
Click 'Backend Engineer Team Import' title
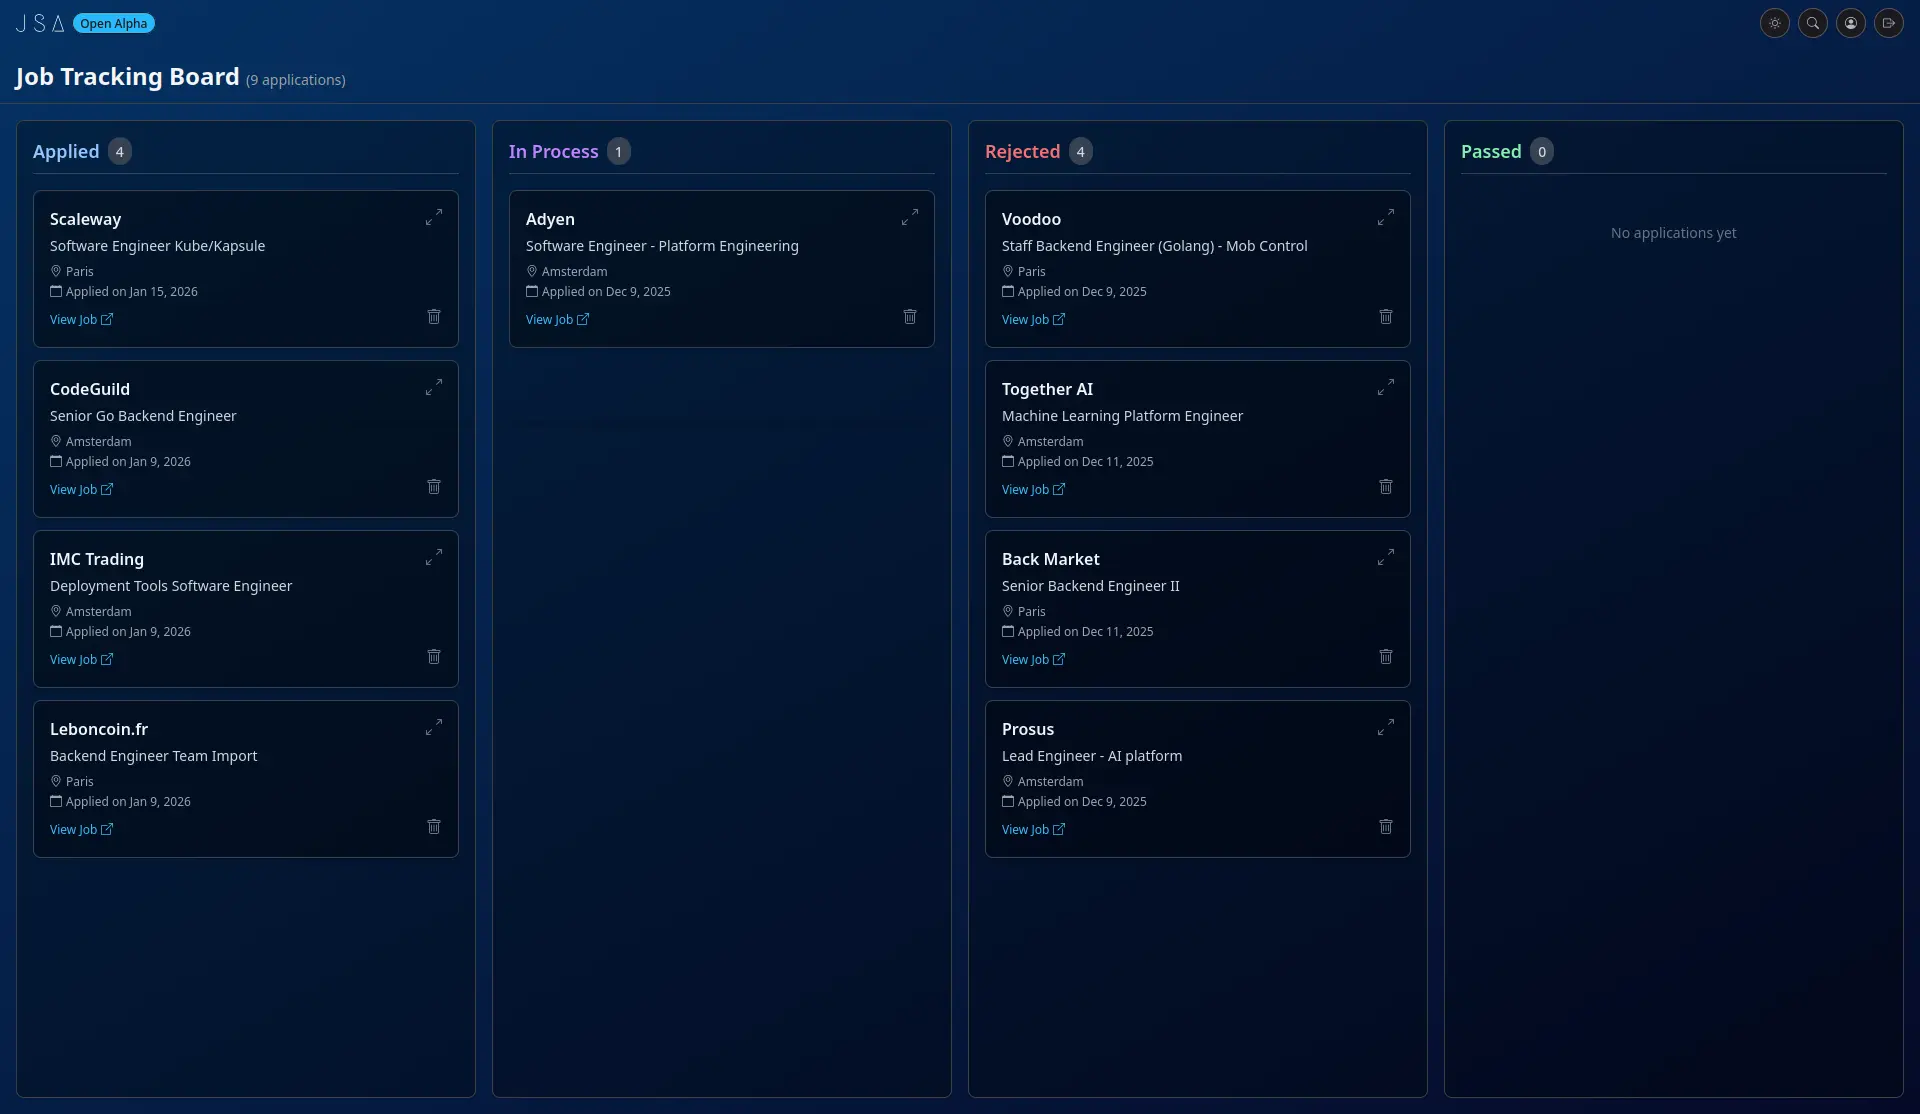click(153, 756)
